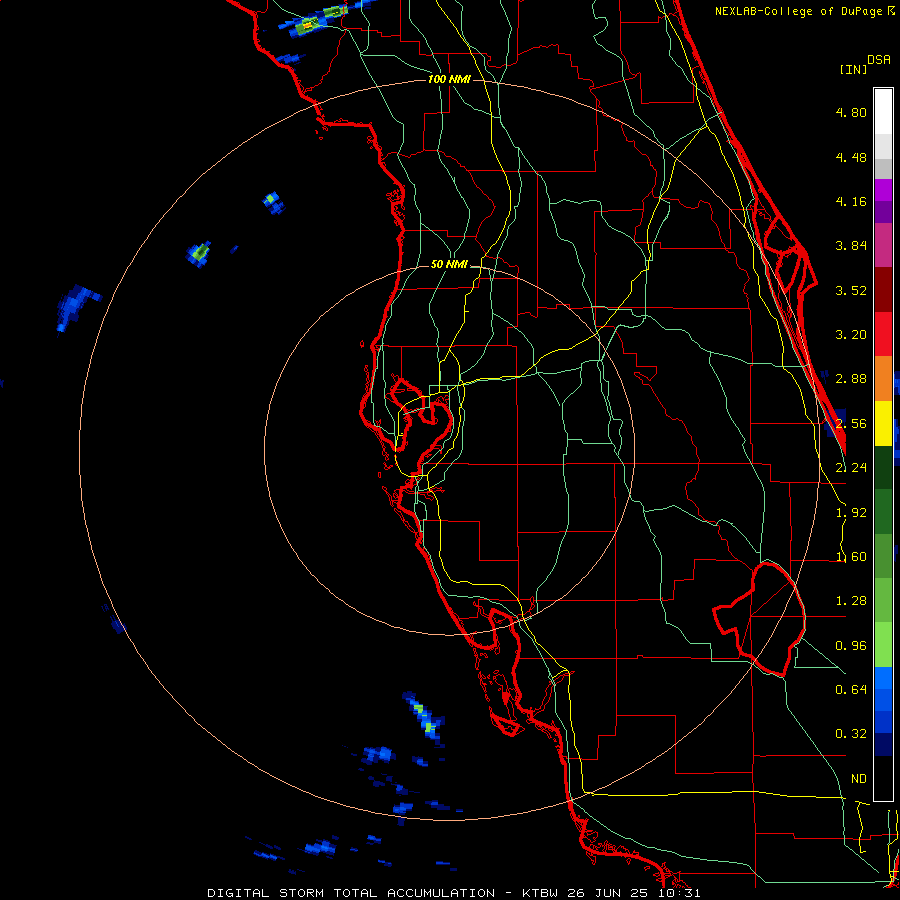Select the 0.96 legend value

(x=851, y=645)
